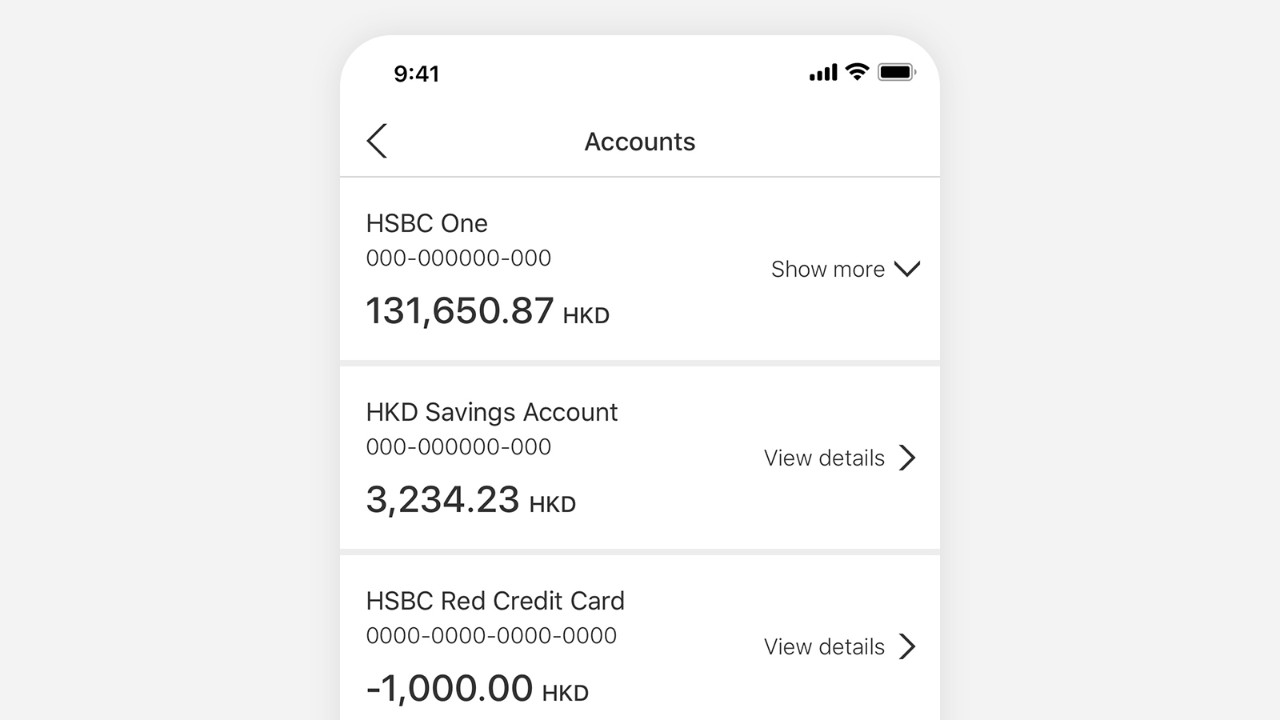Click the 131,650.87 HKD balance
This screenshot has height=720, width=1280.
pyautogui.click(x=487, y=311)
